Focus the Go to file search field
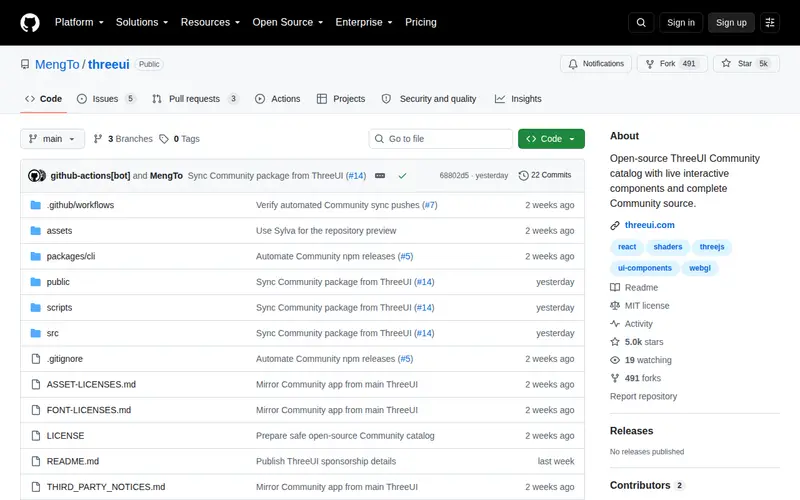This screenshot has height=500, width=800. click(x=441, y=139)
